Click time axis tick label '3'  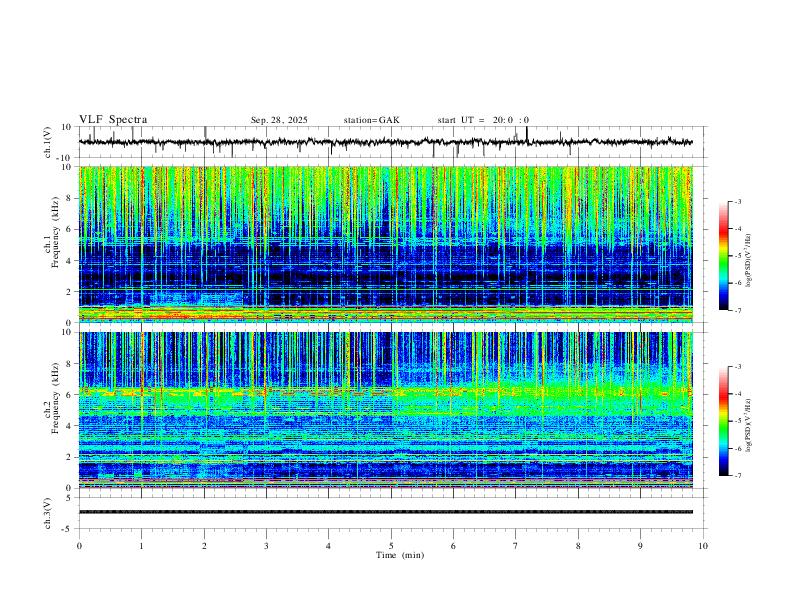[266, 546]
